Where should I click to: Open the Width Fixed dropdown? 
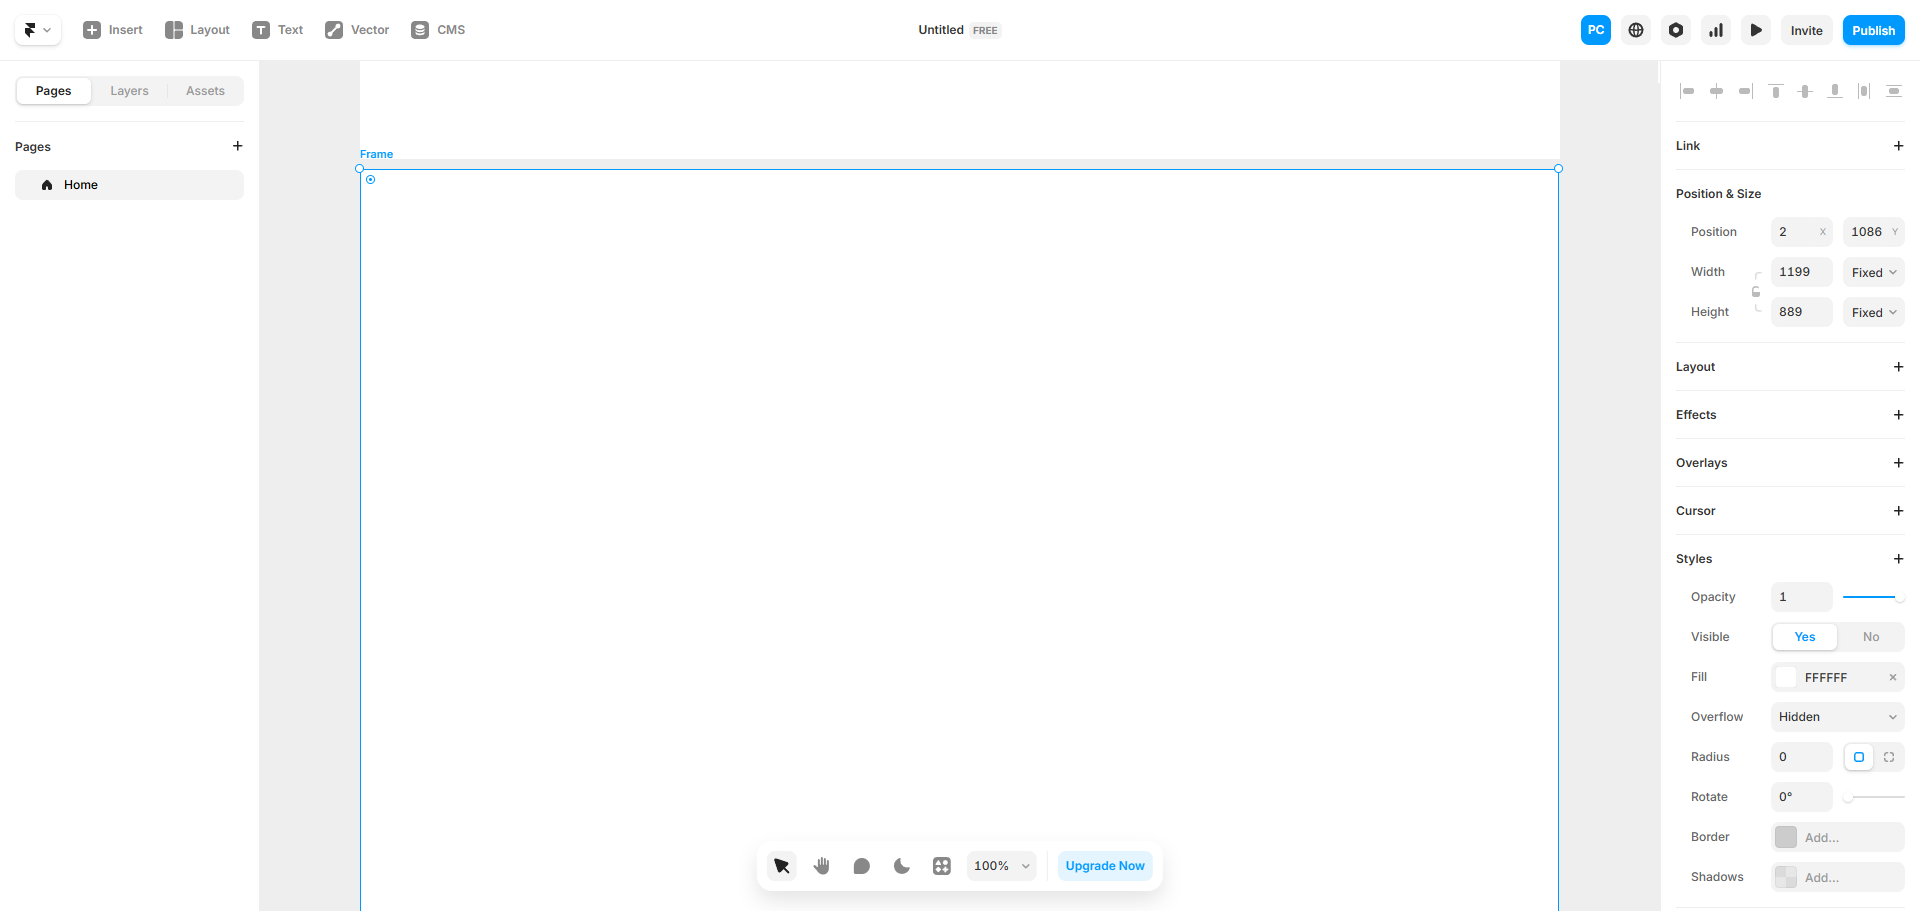(1872, 271)
